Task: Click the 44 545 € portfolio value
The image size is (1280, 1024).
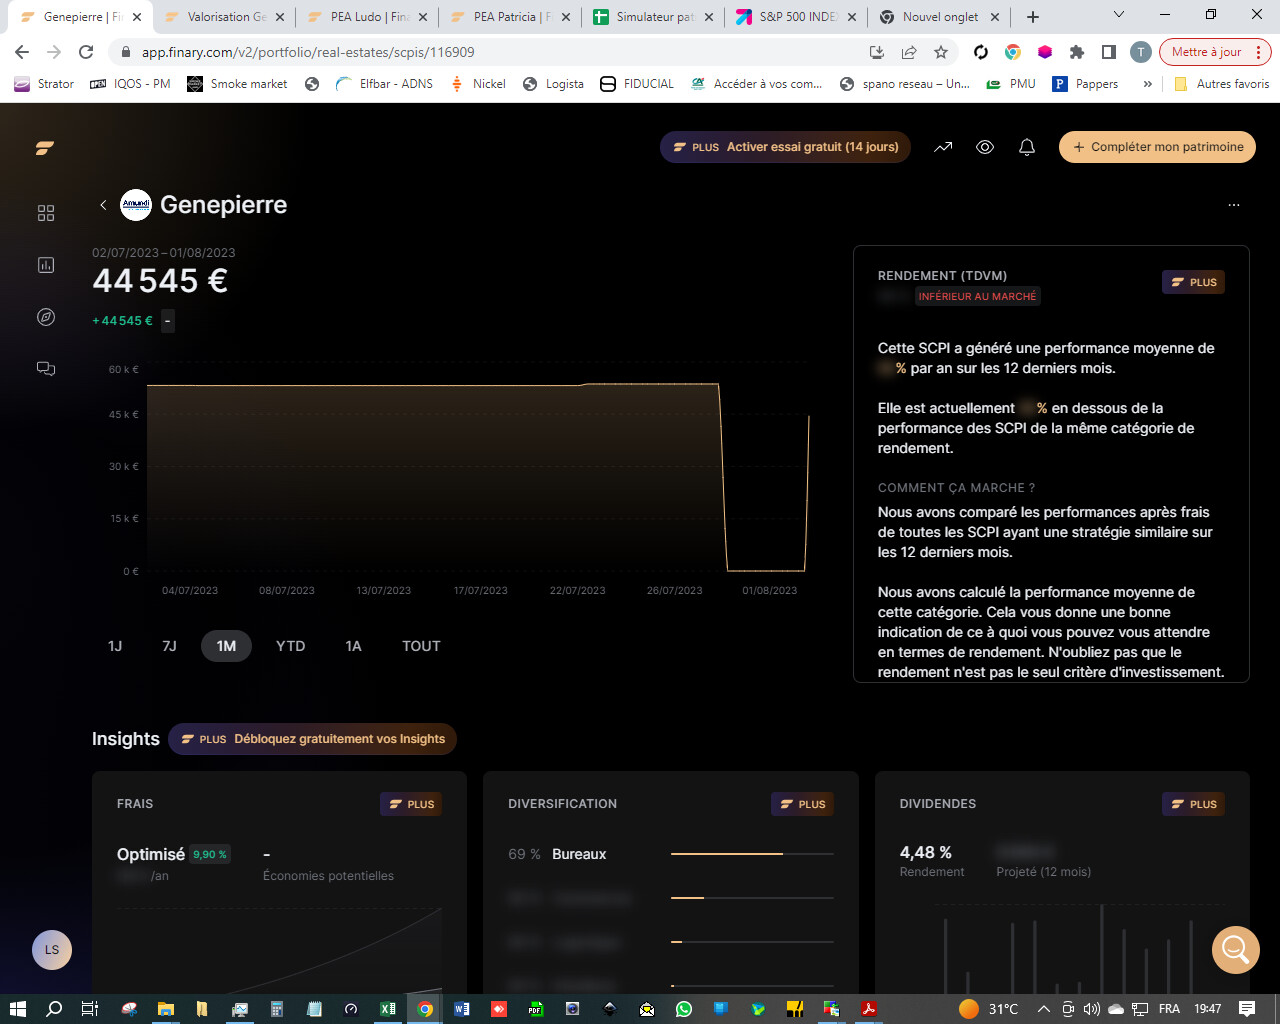Action: point(161,281)
